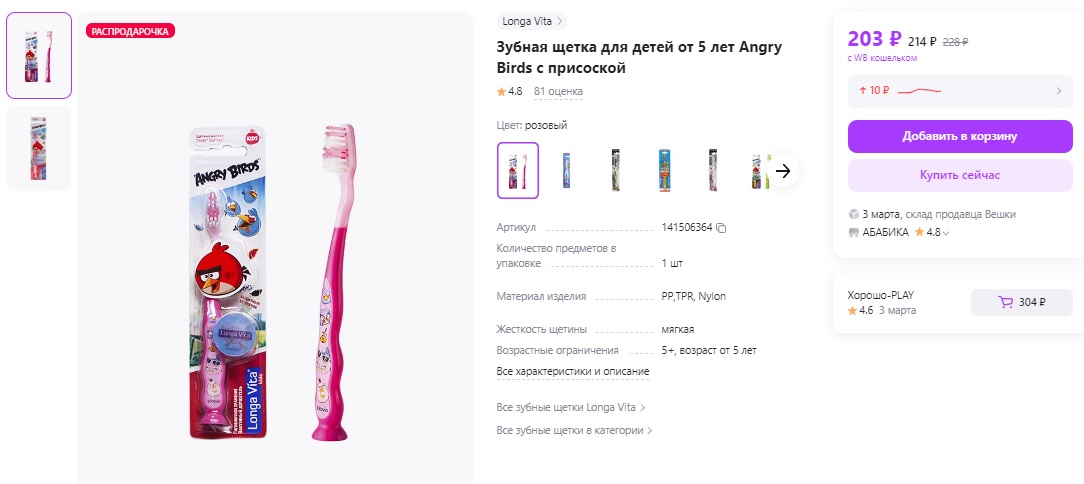Select the blue toothbrush color variant

566,170
